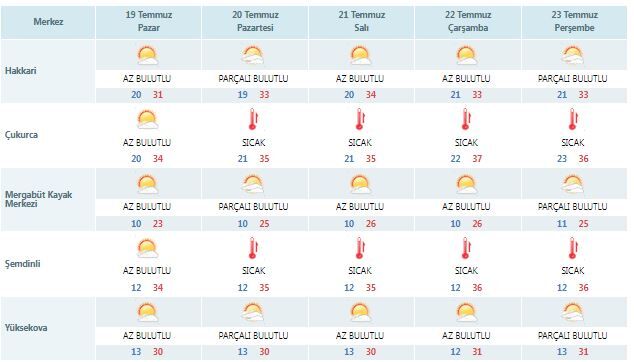Viewport: 634px width, 362px height.
Task: Select the Çukurca location label
Action: point(21,135)
